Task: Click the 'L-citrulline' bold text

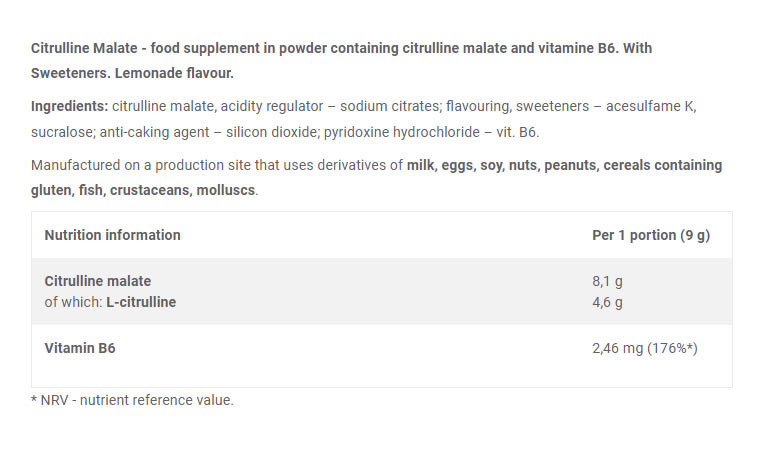Action: [x=141, y=301]
